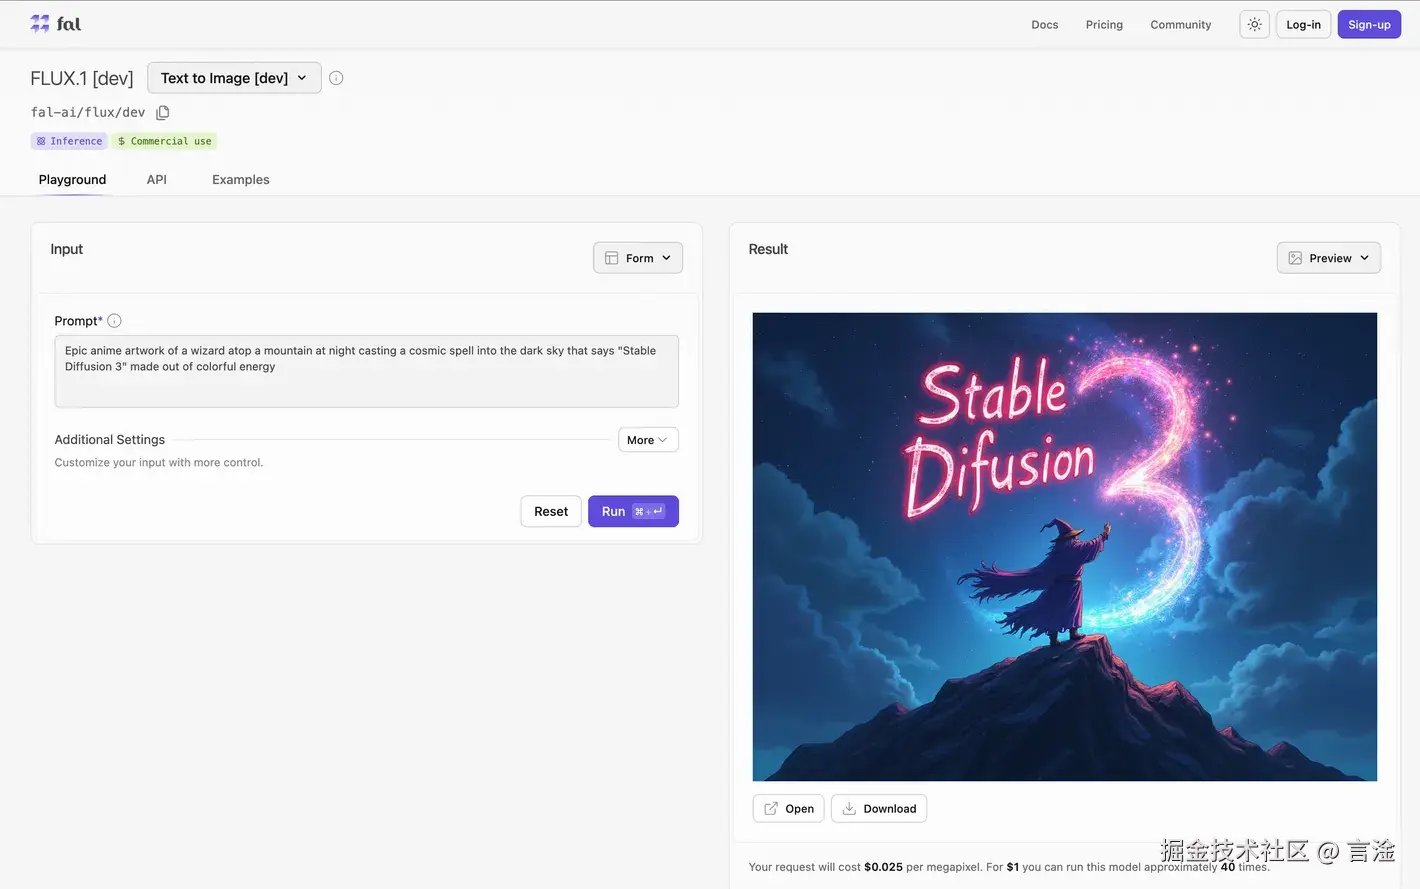Click the FLUX.1 [dev] title

pyautogui.click(x=82, y=78)
